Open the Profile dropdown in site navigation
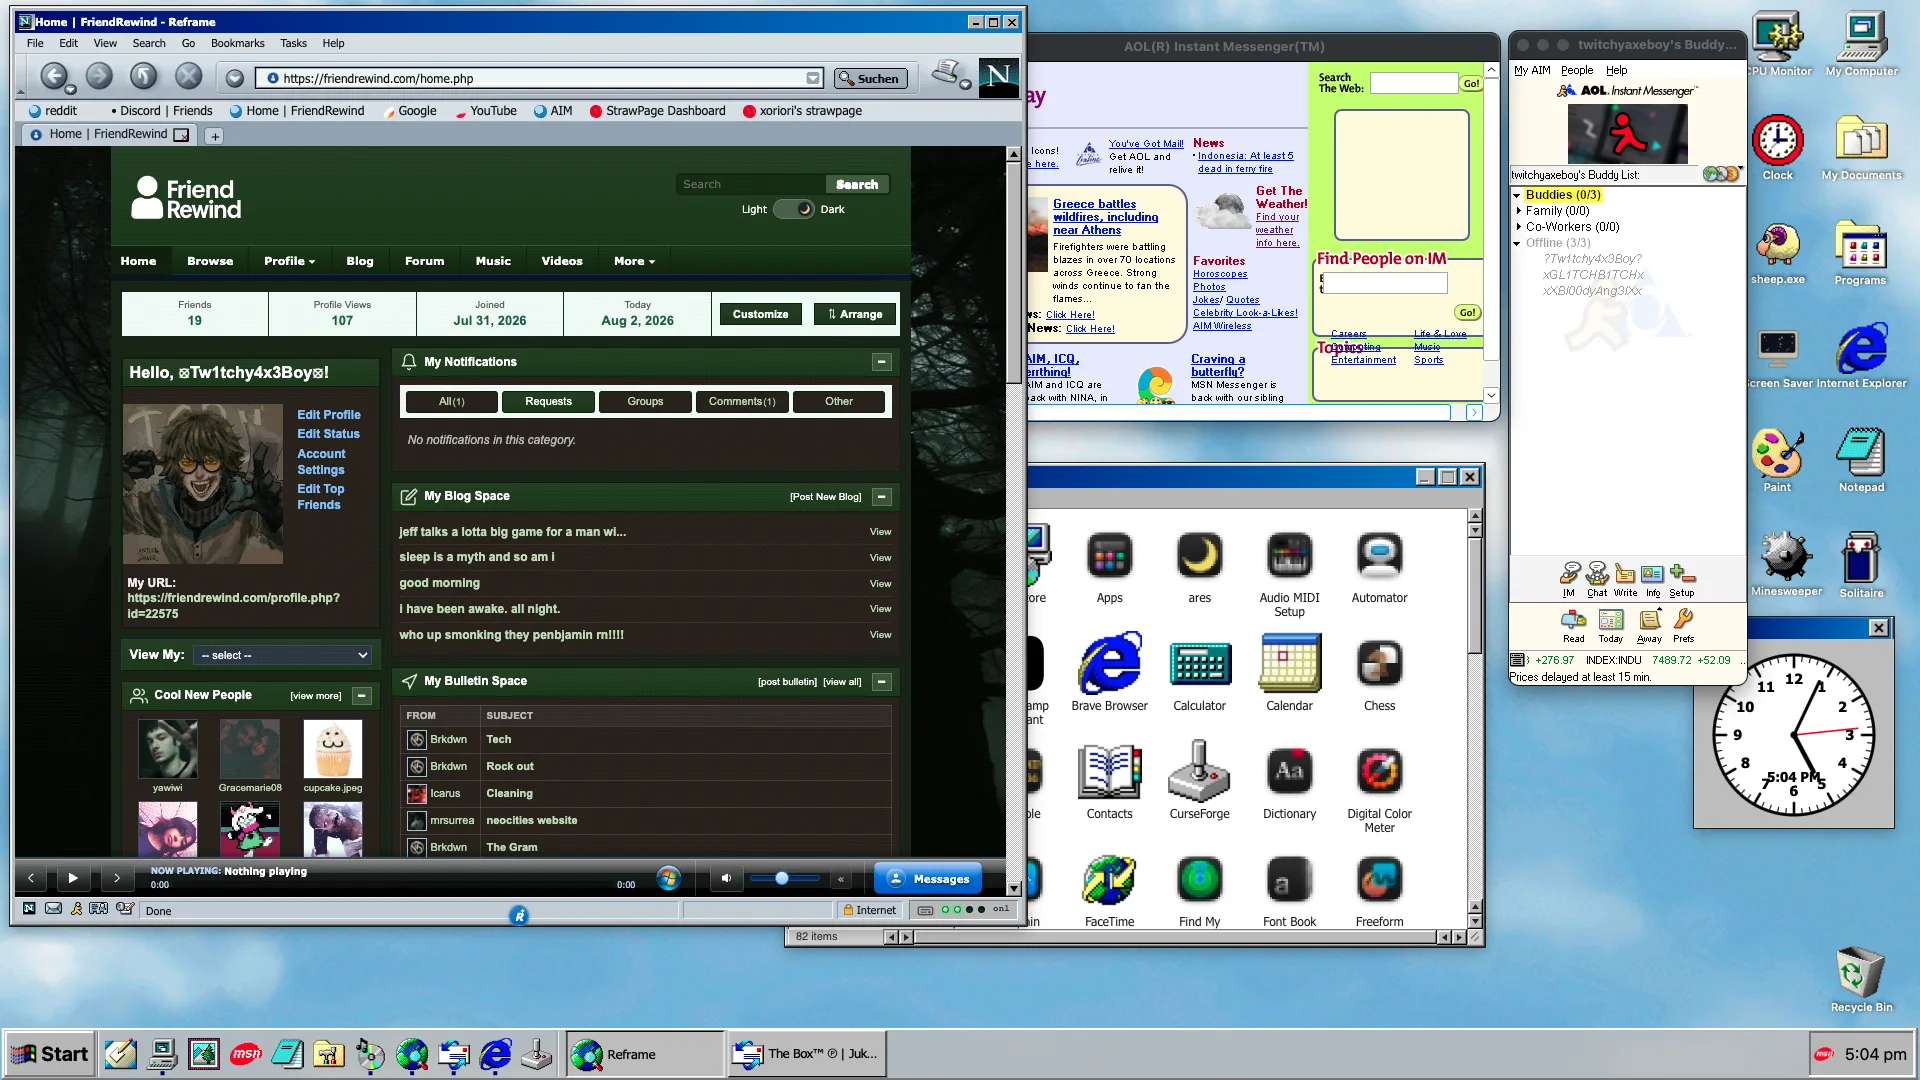1920x1080 pixels. 289,261
